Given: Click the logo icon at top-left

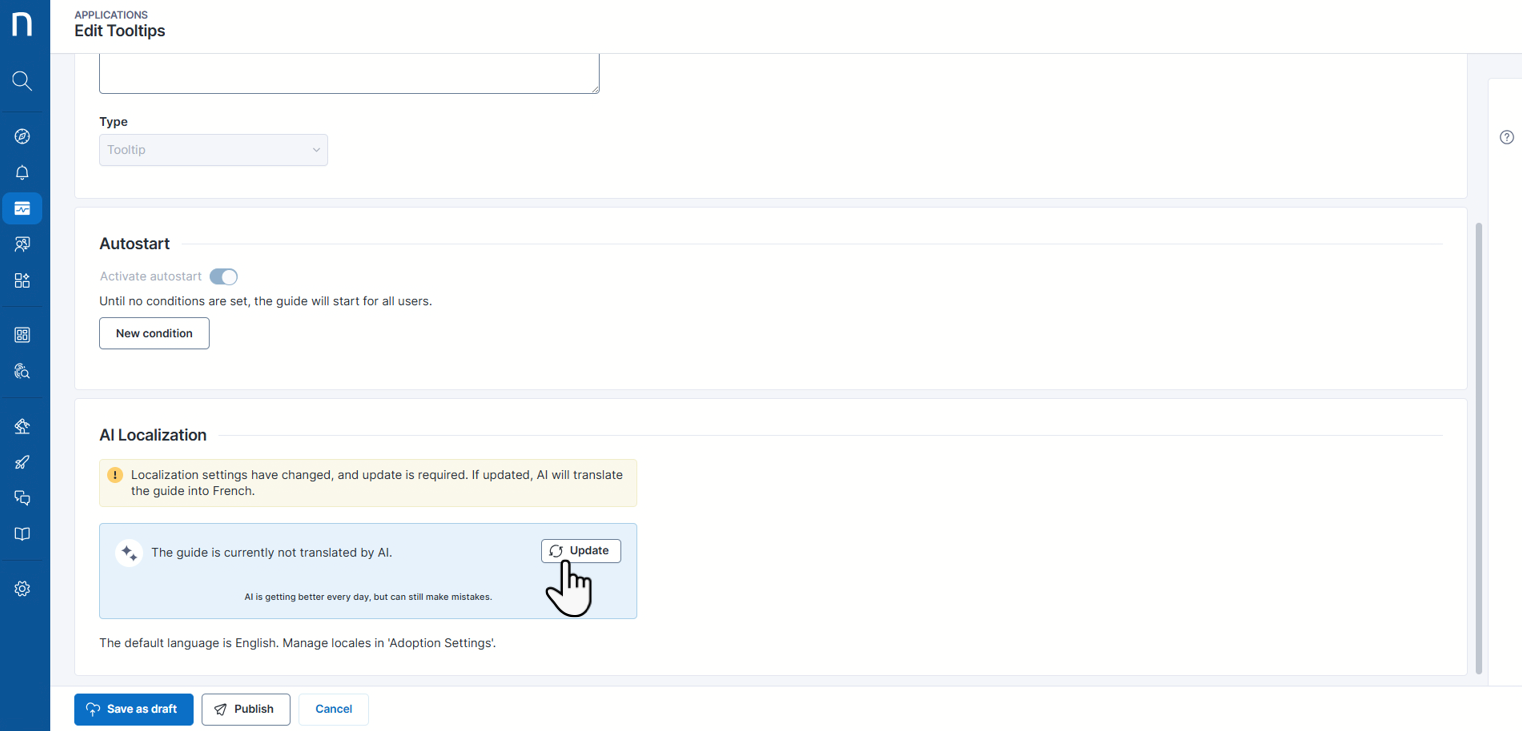Looking at the screenshot, I should [x=22, y=24].
